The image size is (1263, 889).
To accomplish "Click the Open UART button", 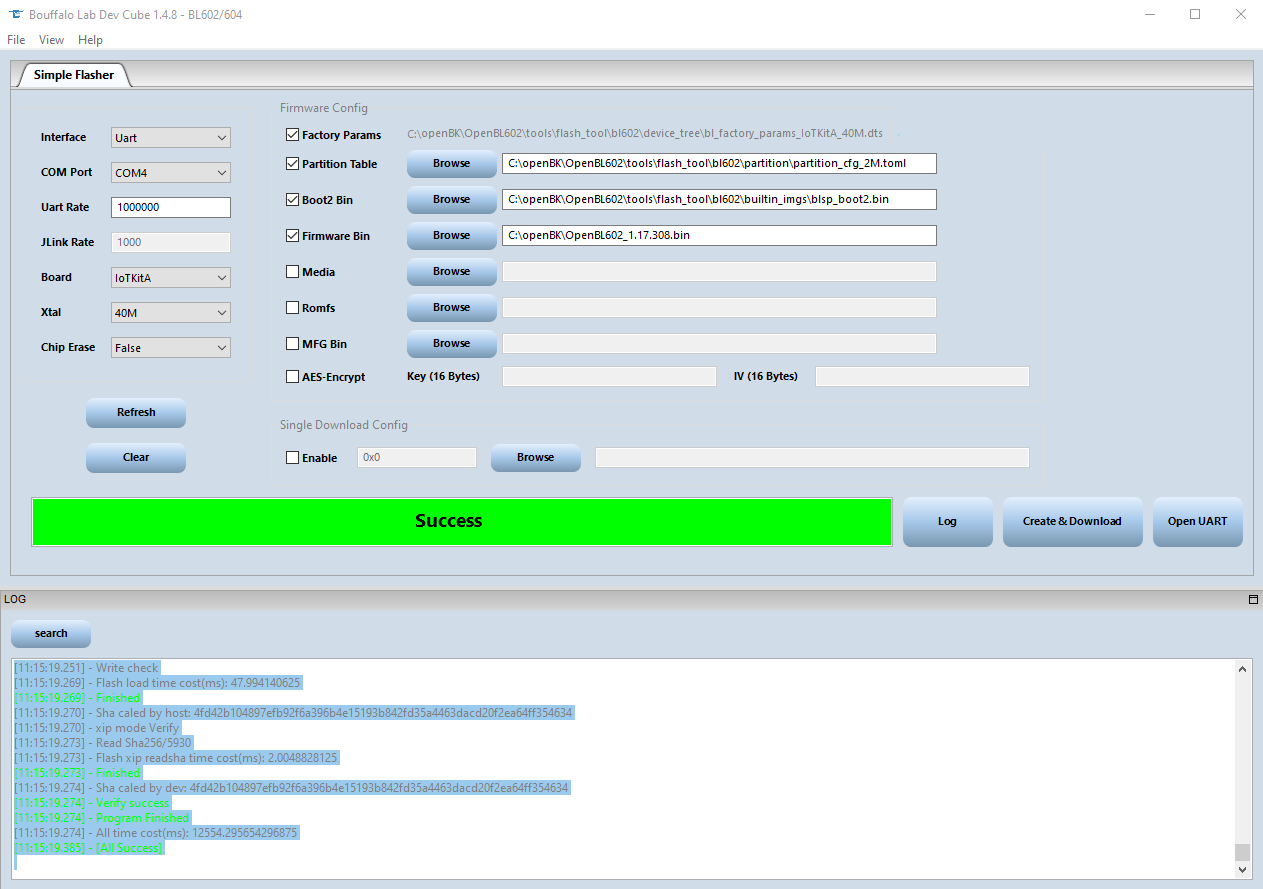I will pos(1197,521).
